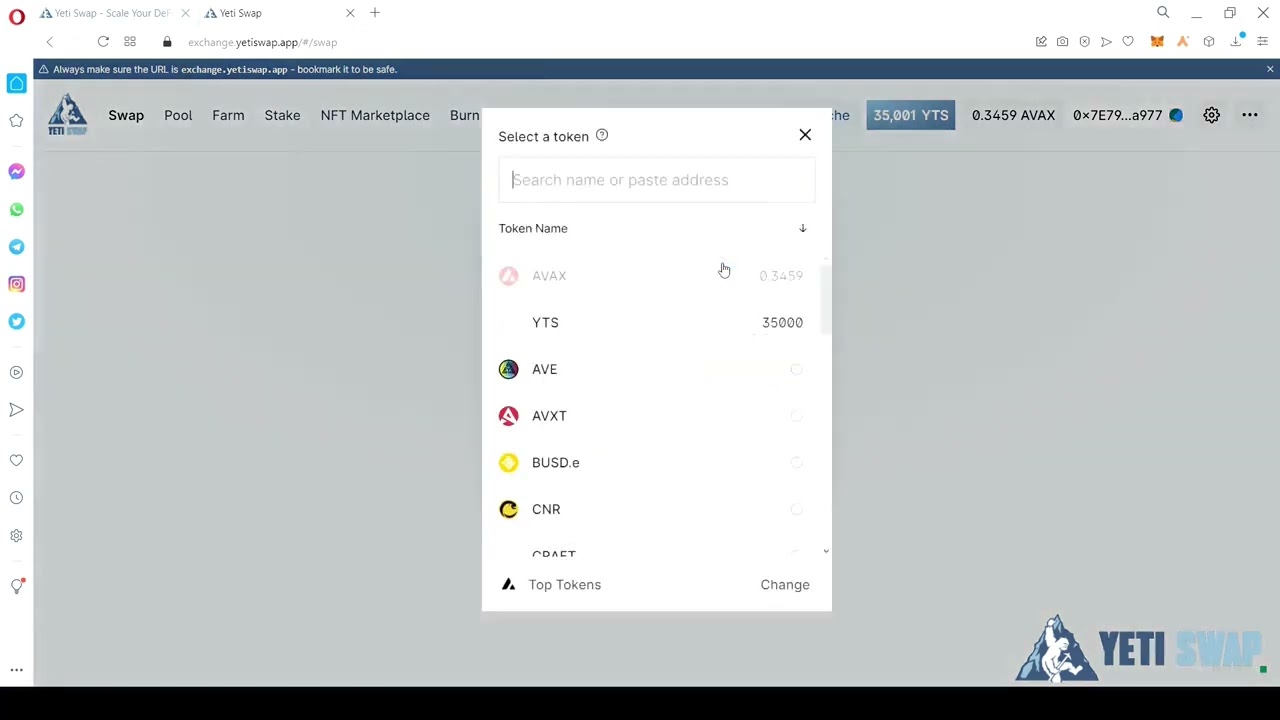Open the Pool page
This screenshot has width=1280, height=720.
tap(178, 115)
